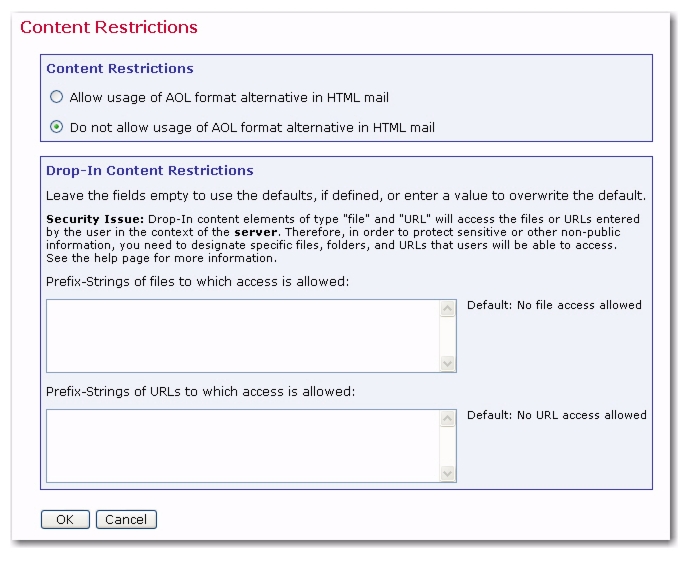The width and height of the screenshot is (688, 564).
Task: Click the up arrow of the files text area scrollbar
Action: 448,309
